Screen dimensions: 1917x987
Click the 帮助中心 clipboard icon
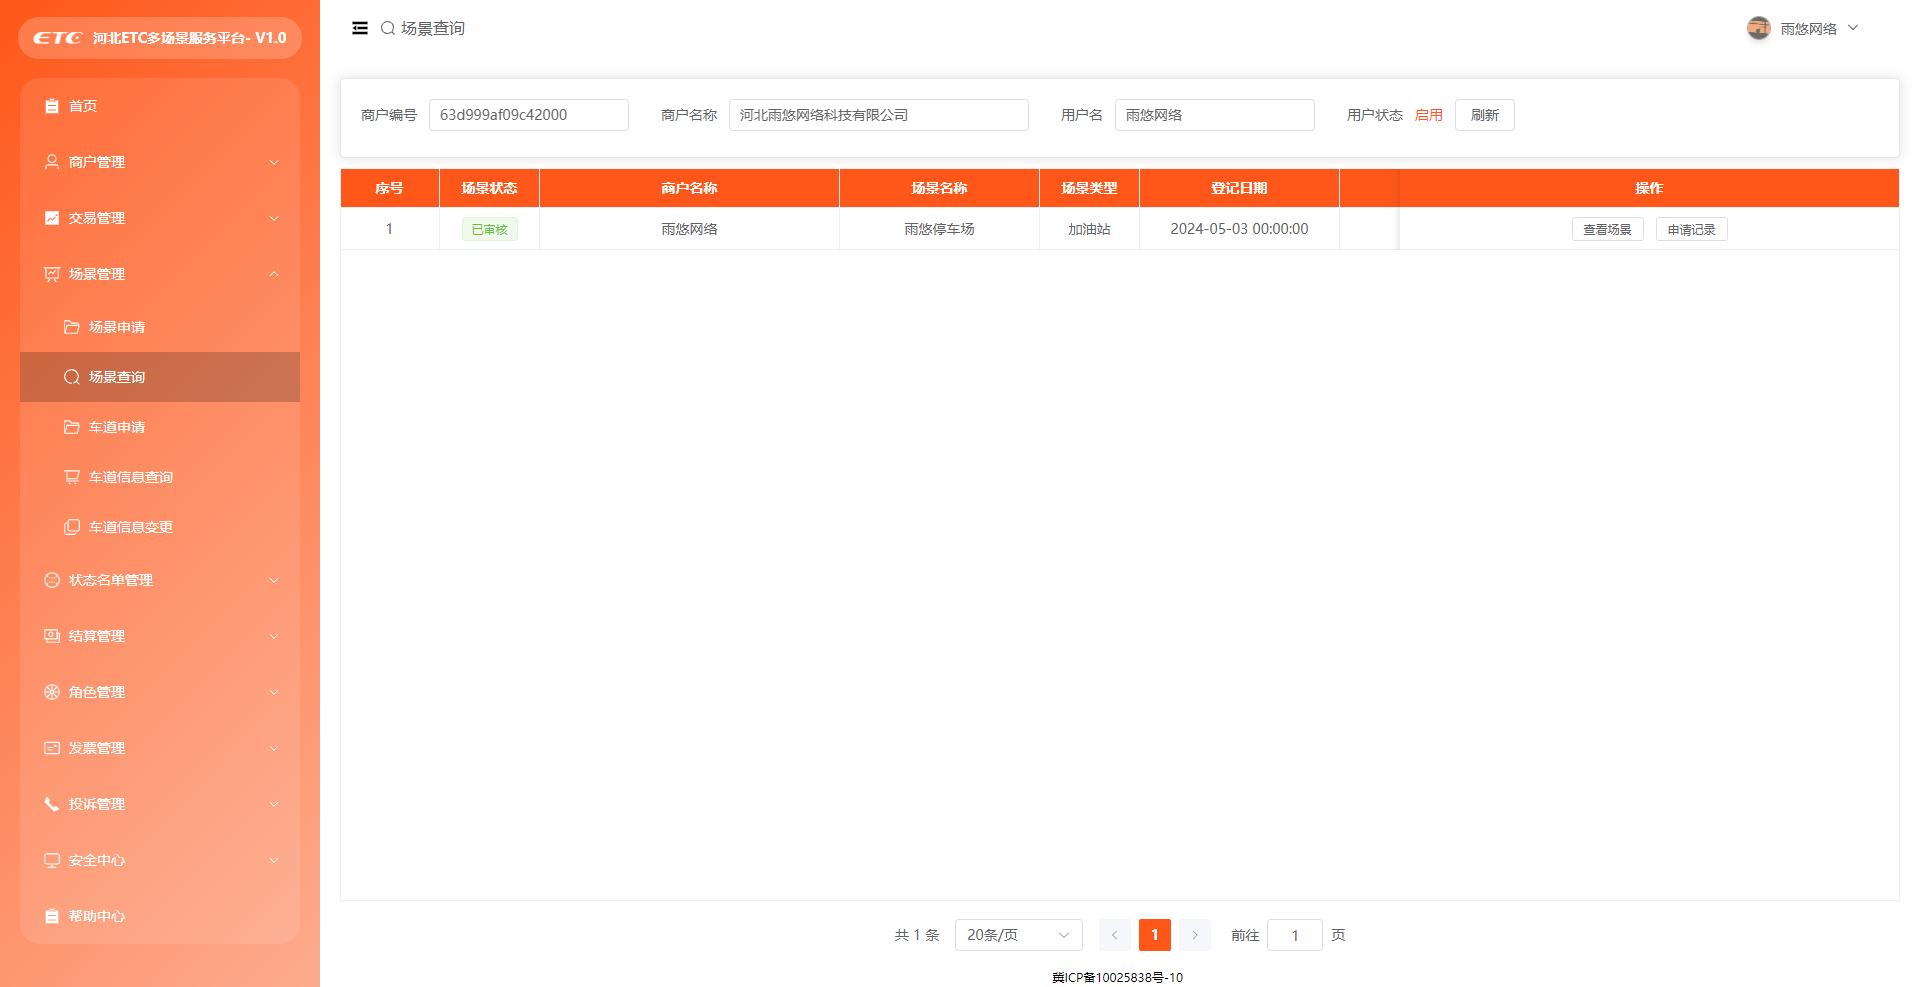click(52, 916)
